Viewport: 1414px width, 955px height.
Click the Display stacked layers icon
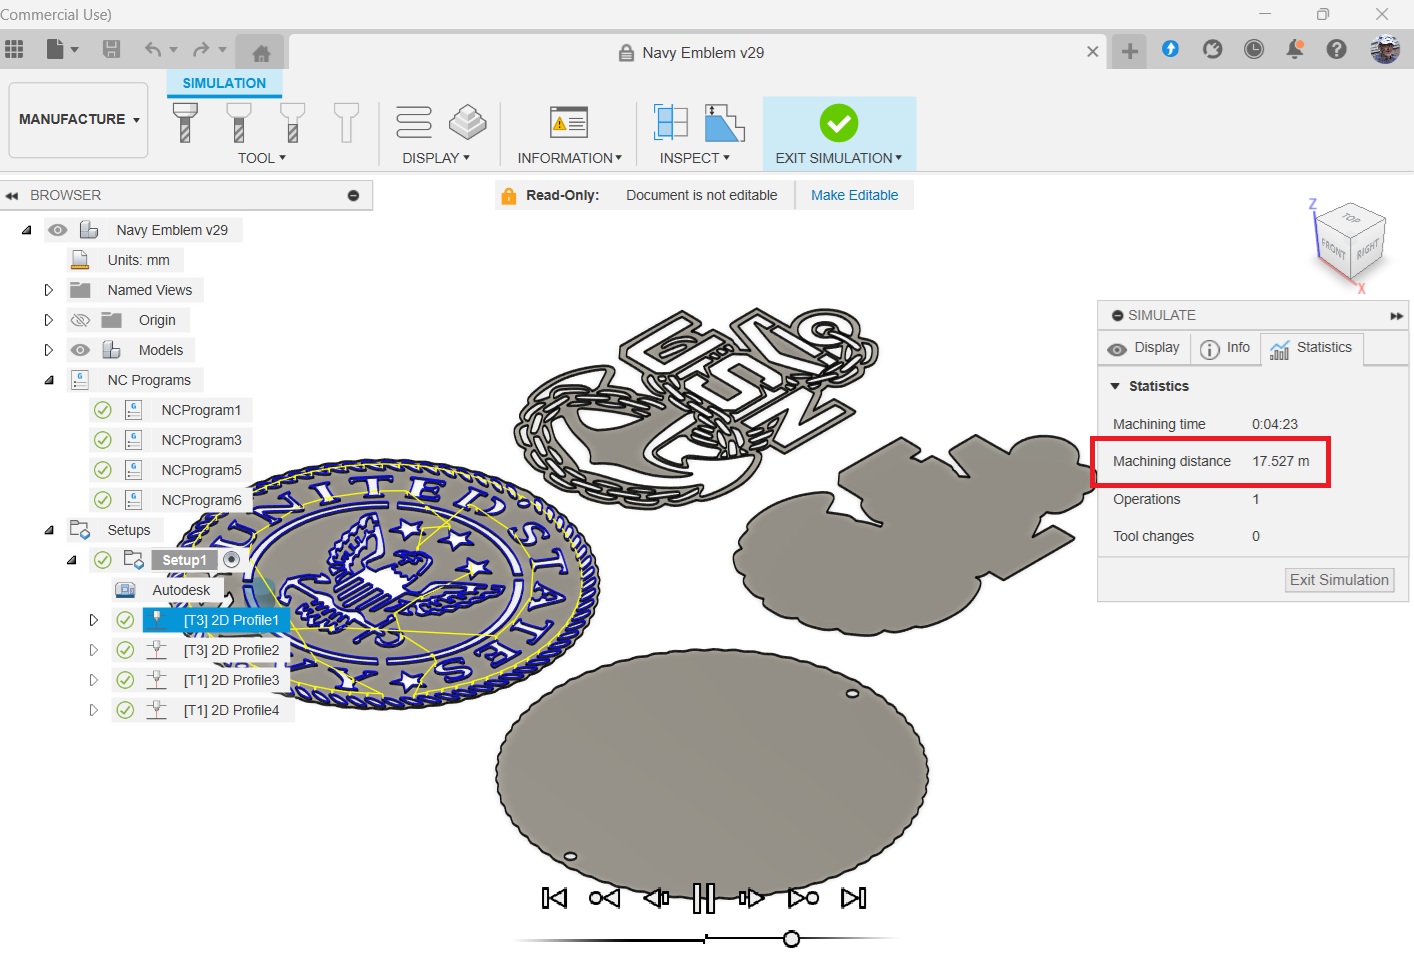(x=467, y=122)
